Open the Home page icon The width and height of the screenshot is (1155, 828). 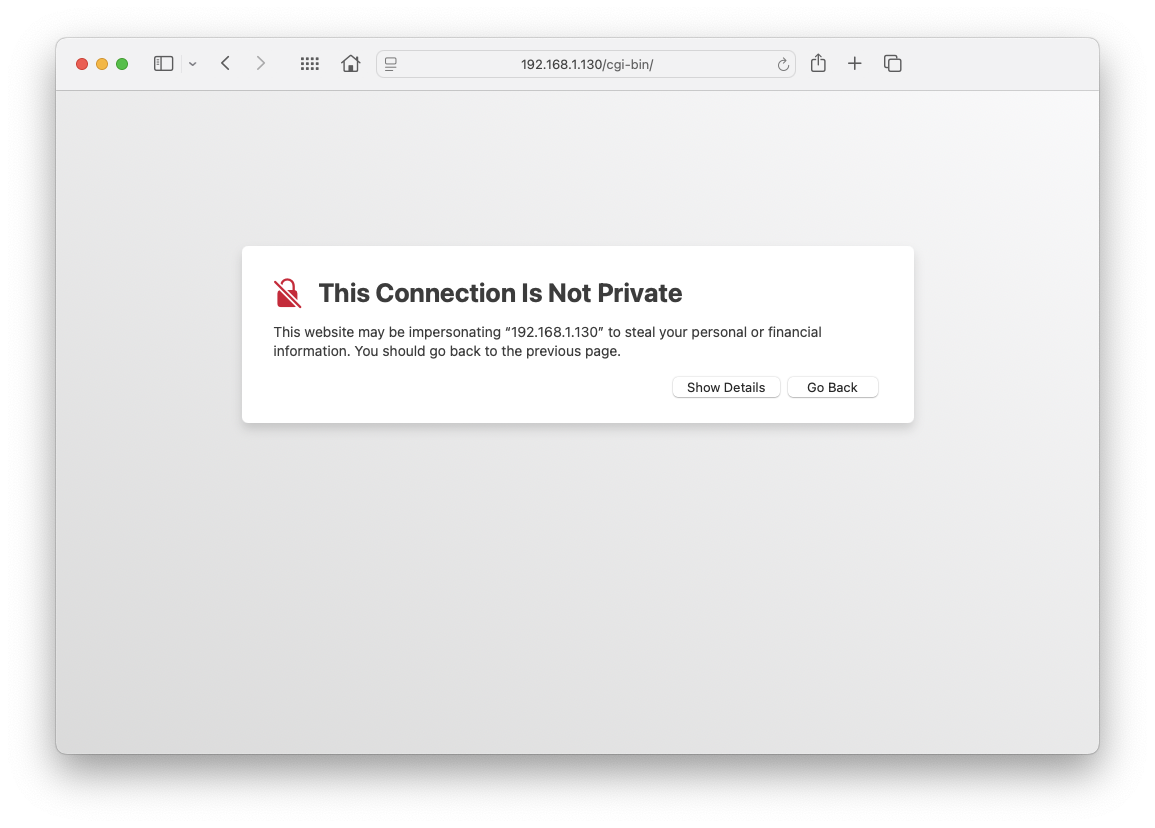[x=351, y=64]
